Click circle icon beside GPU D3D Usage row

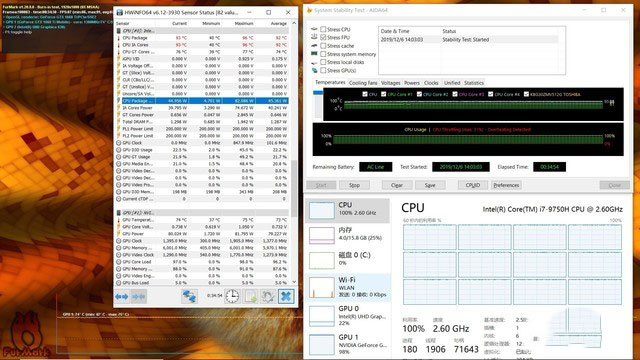[x=119, y=150]
